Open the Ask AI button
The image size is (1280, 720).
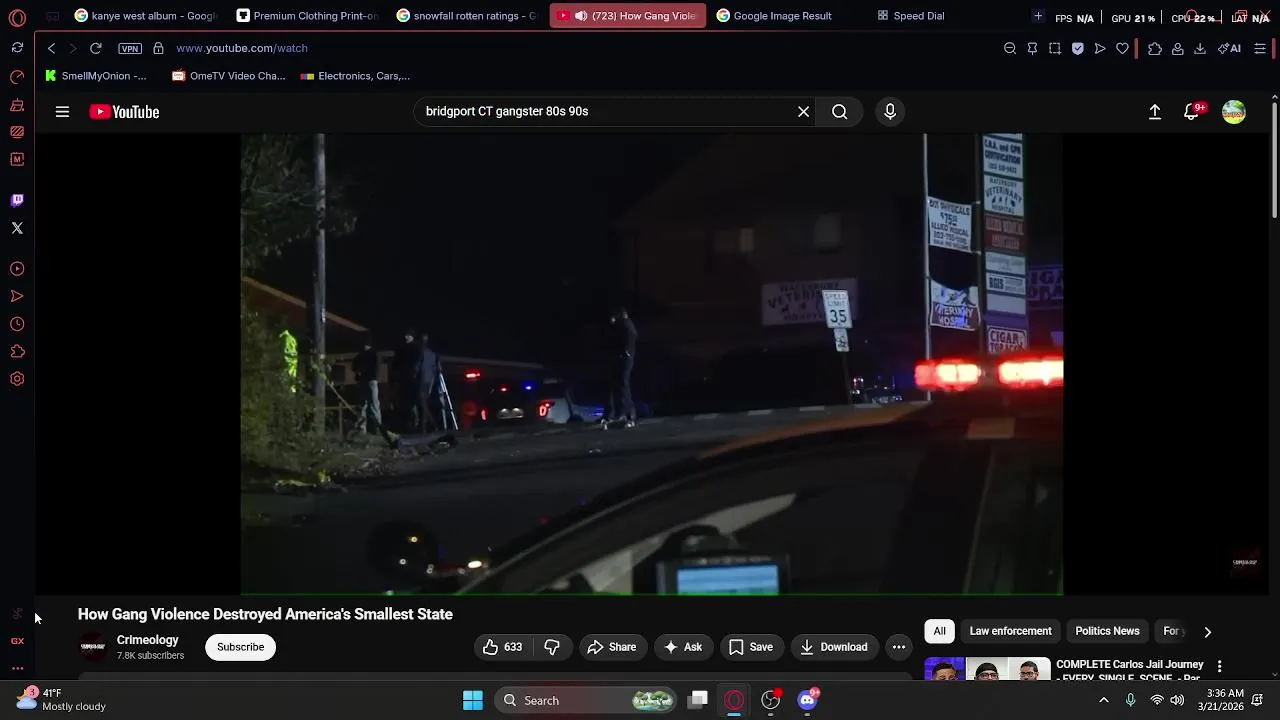click(x=683, y=647)
